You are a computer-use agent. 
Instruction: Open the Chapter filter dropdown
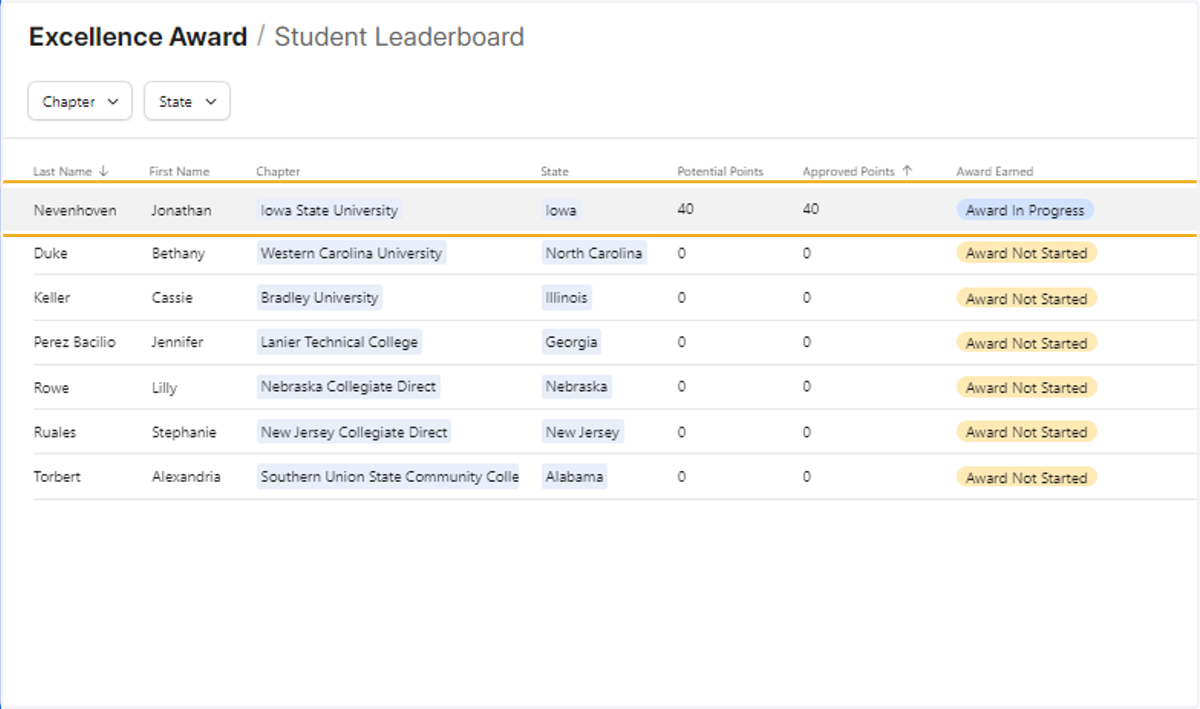coord(80,101)
